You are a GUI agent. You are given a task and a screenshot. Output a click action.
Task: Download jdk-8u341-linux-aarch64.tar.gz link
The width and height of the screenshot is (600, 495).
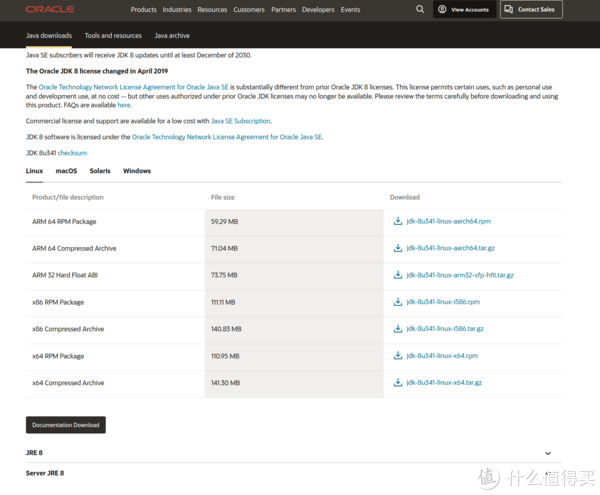point(450,248)
